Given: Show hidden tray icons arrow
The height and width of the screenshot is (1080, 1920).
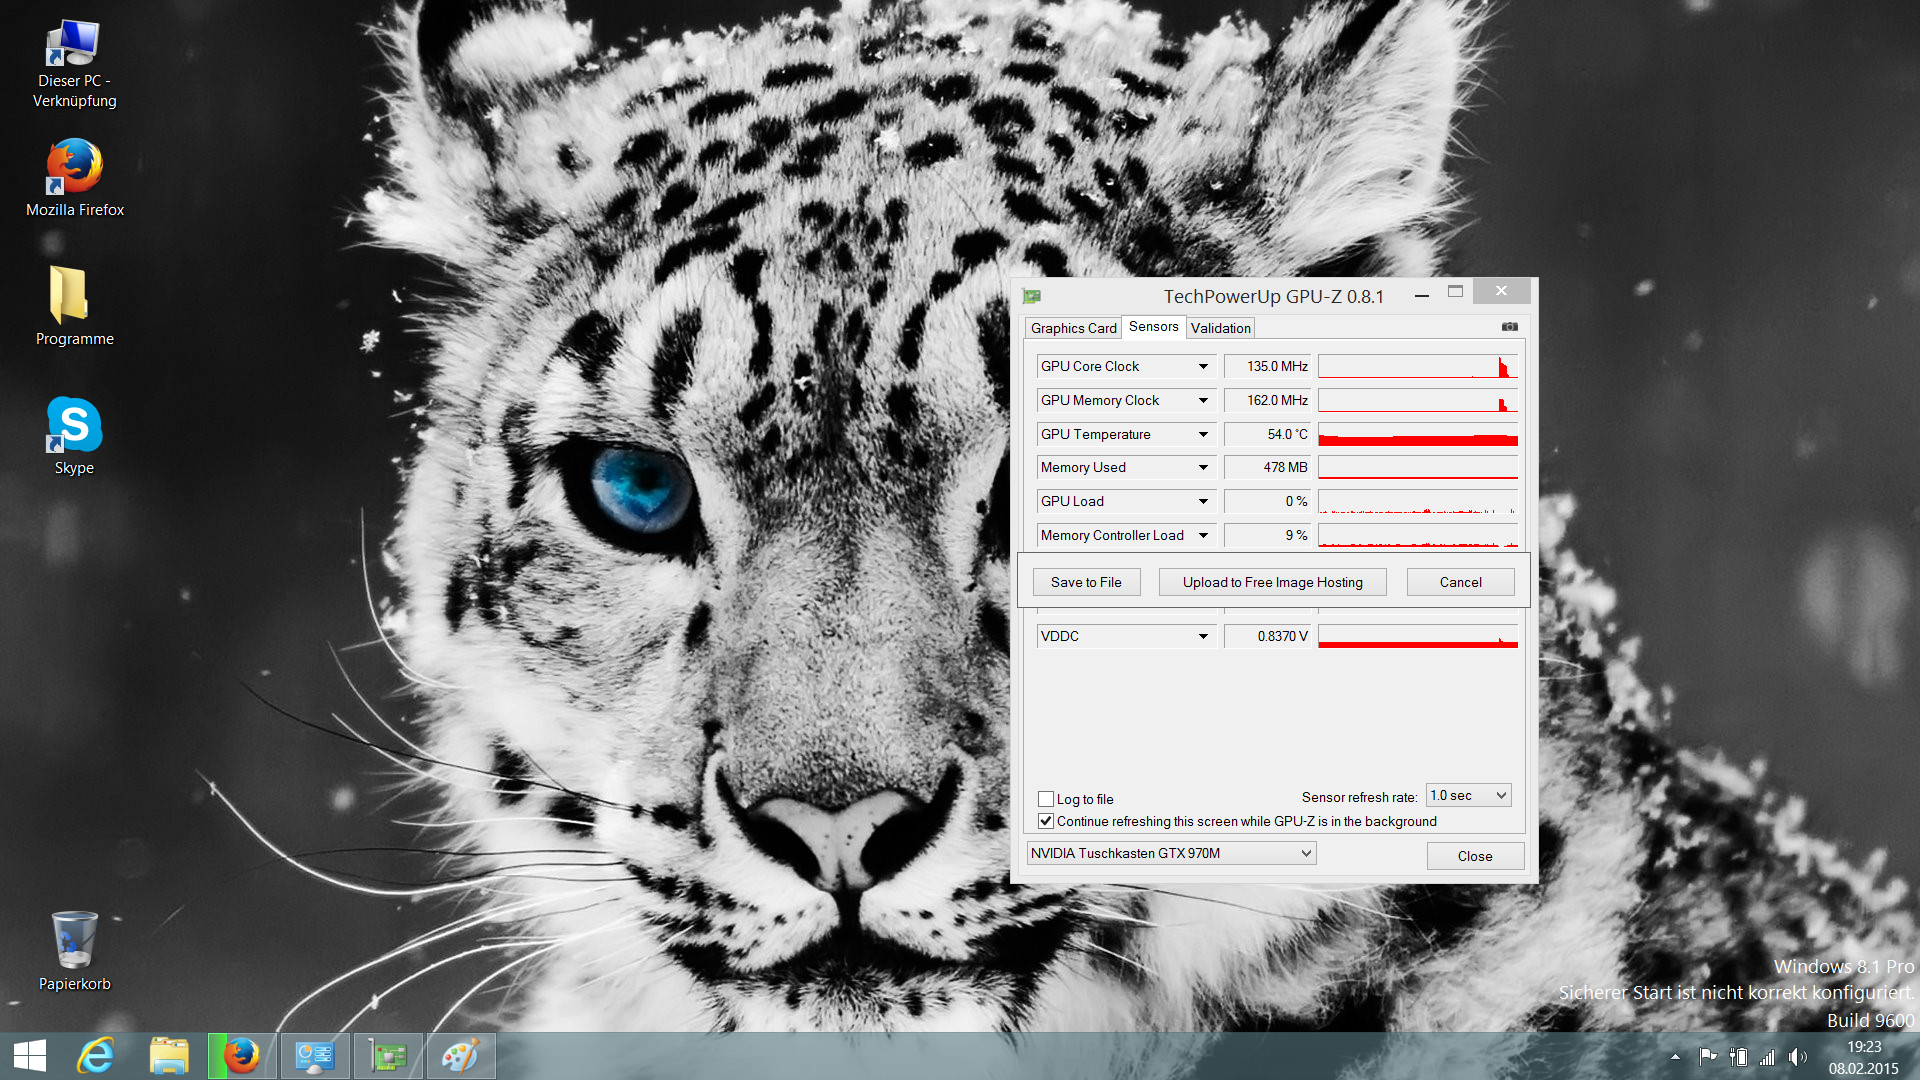Looking at the screenshot, I should point(1675,1057).
